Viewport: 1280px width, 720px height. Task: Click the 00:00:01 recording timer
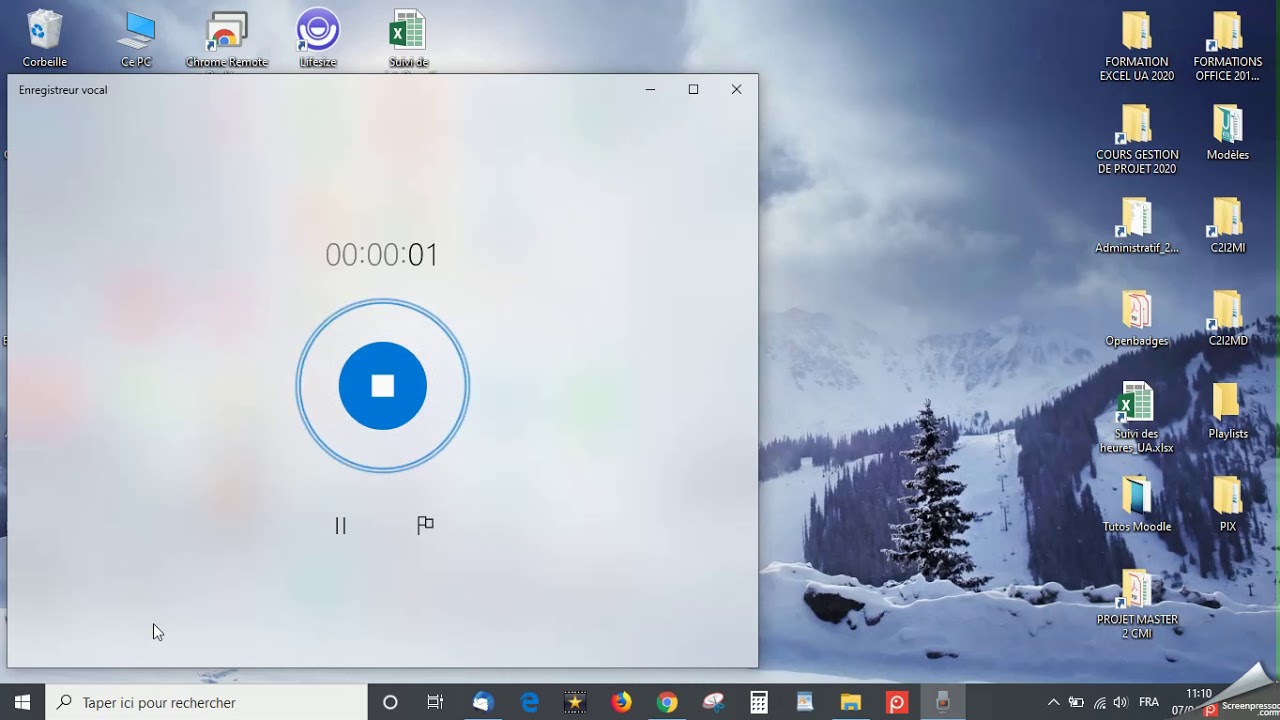(x=382, y=255)
